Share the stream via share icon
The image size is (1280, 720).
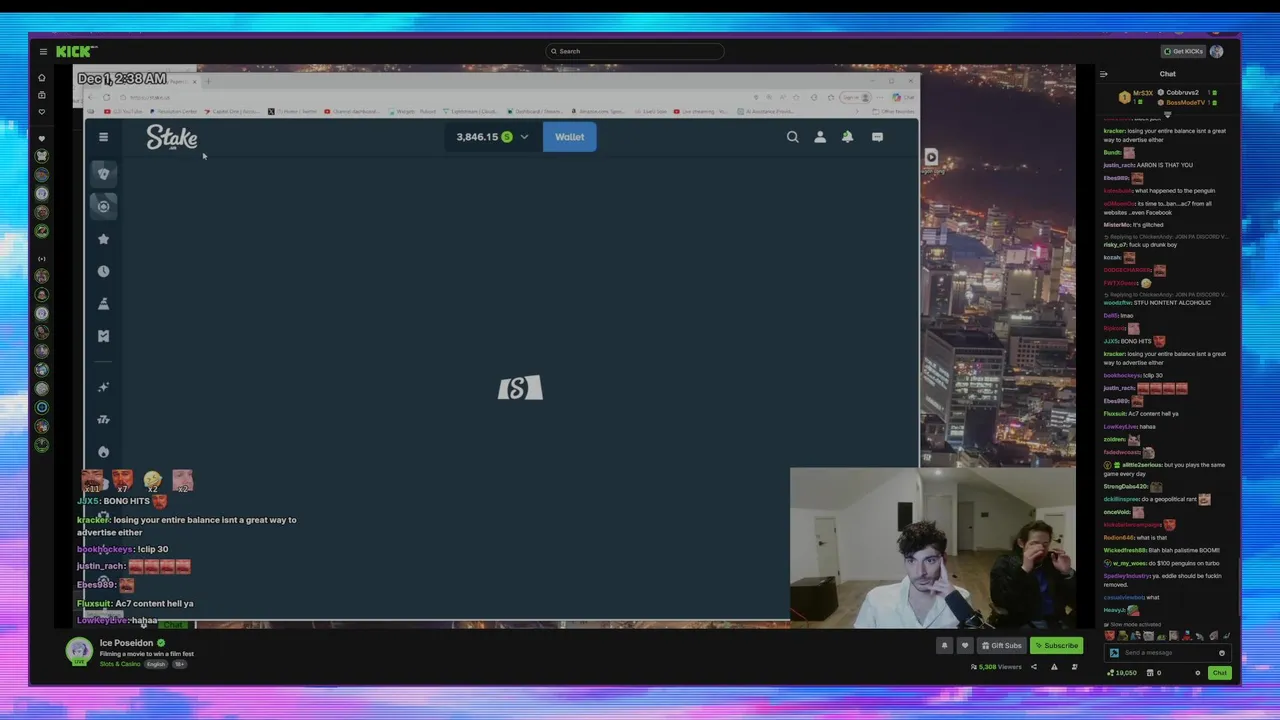tap(1034, 667)
